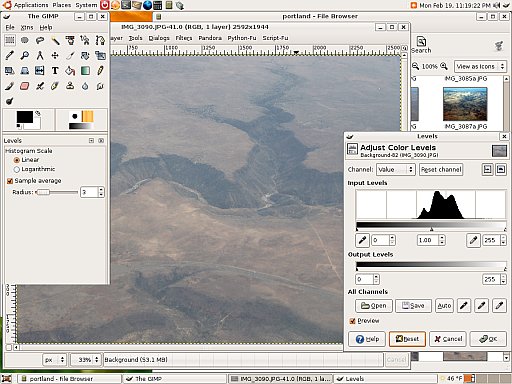Select the Clone stamp tool

70,86
